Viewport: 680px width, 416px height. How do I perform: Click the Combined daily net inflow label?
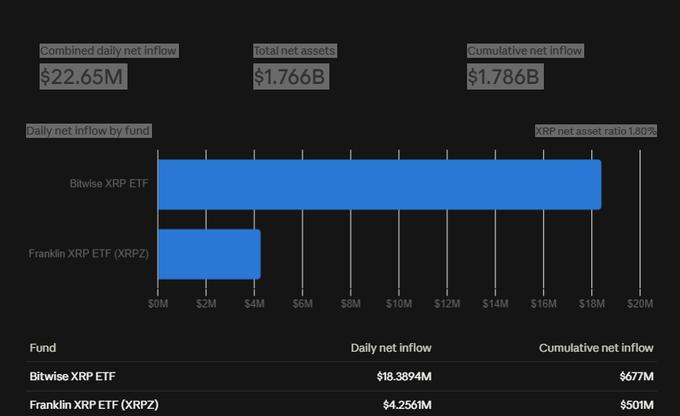tap(108, 51)
